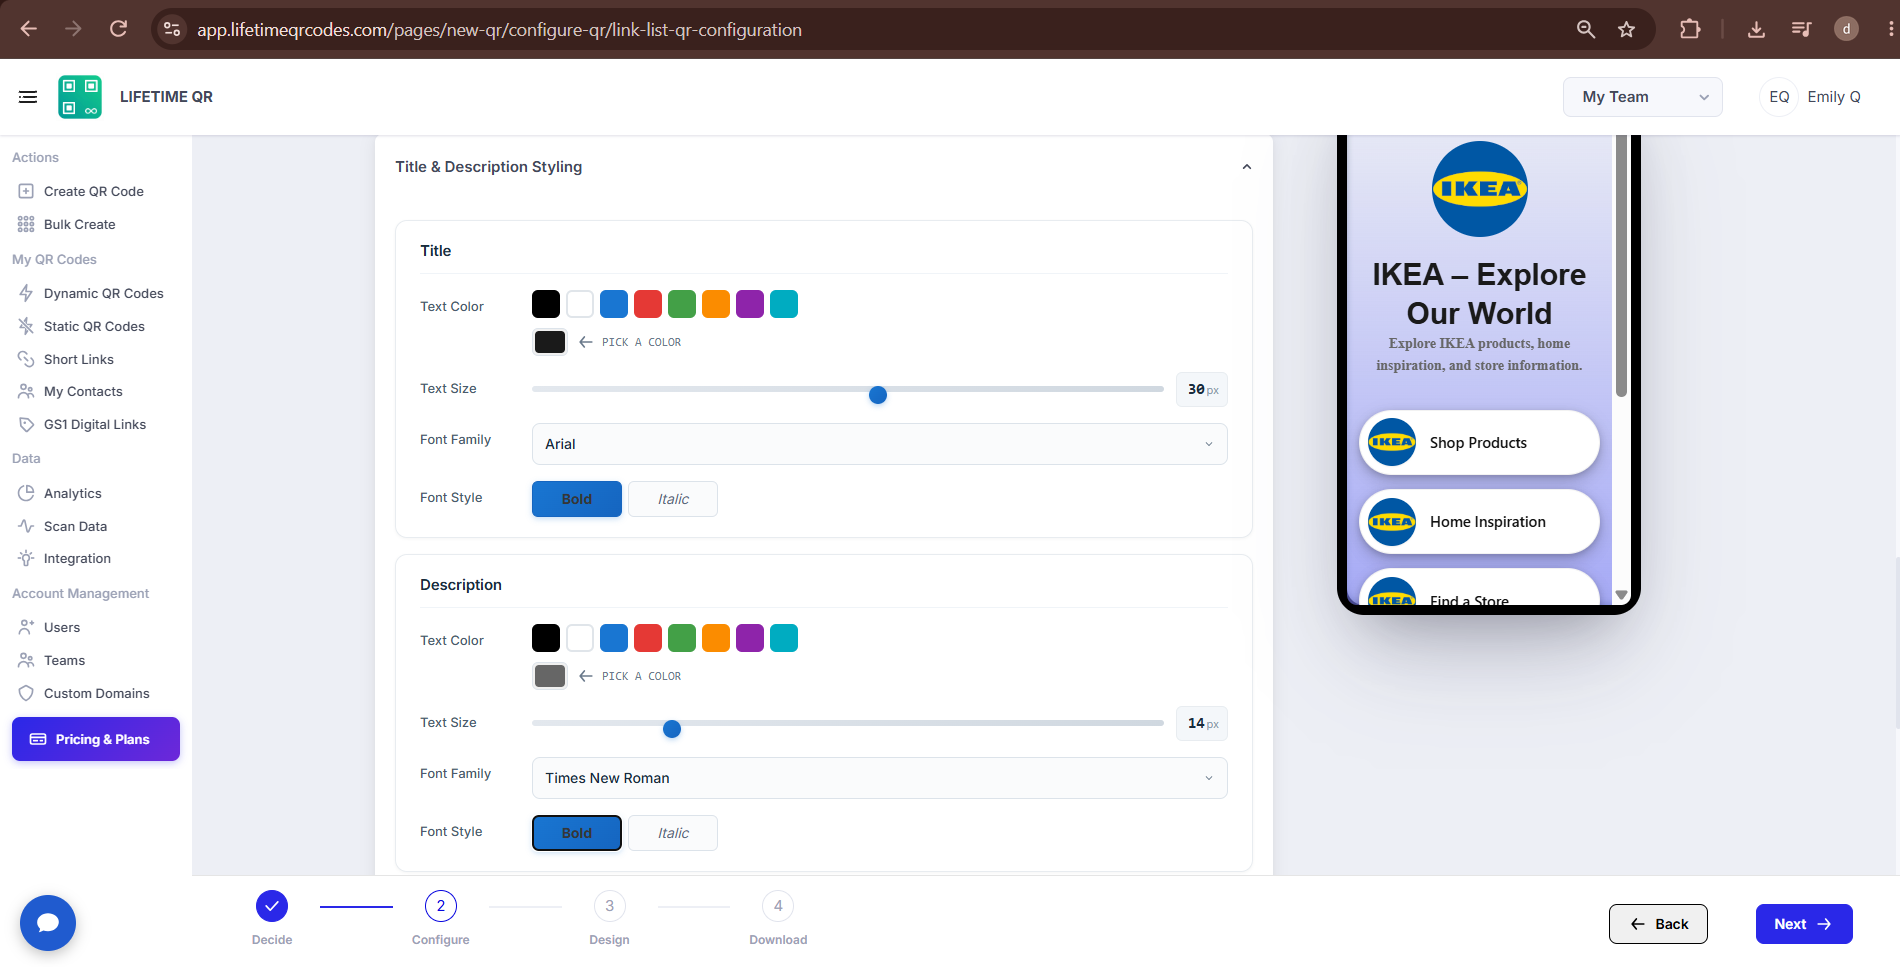The width and height of the screenshot is (1900, 967).
Task: Expand the My Team dropdown
Action: (x=1643, y=97)
